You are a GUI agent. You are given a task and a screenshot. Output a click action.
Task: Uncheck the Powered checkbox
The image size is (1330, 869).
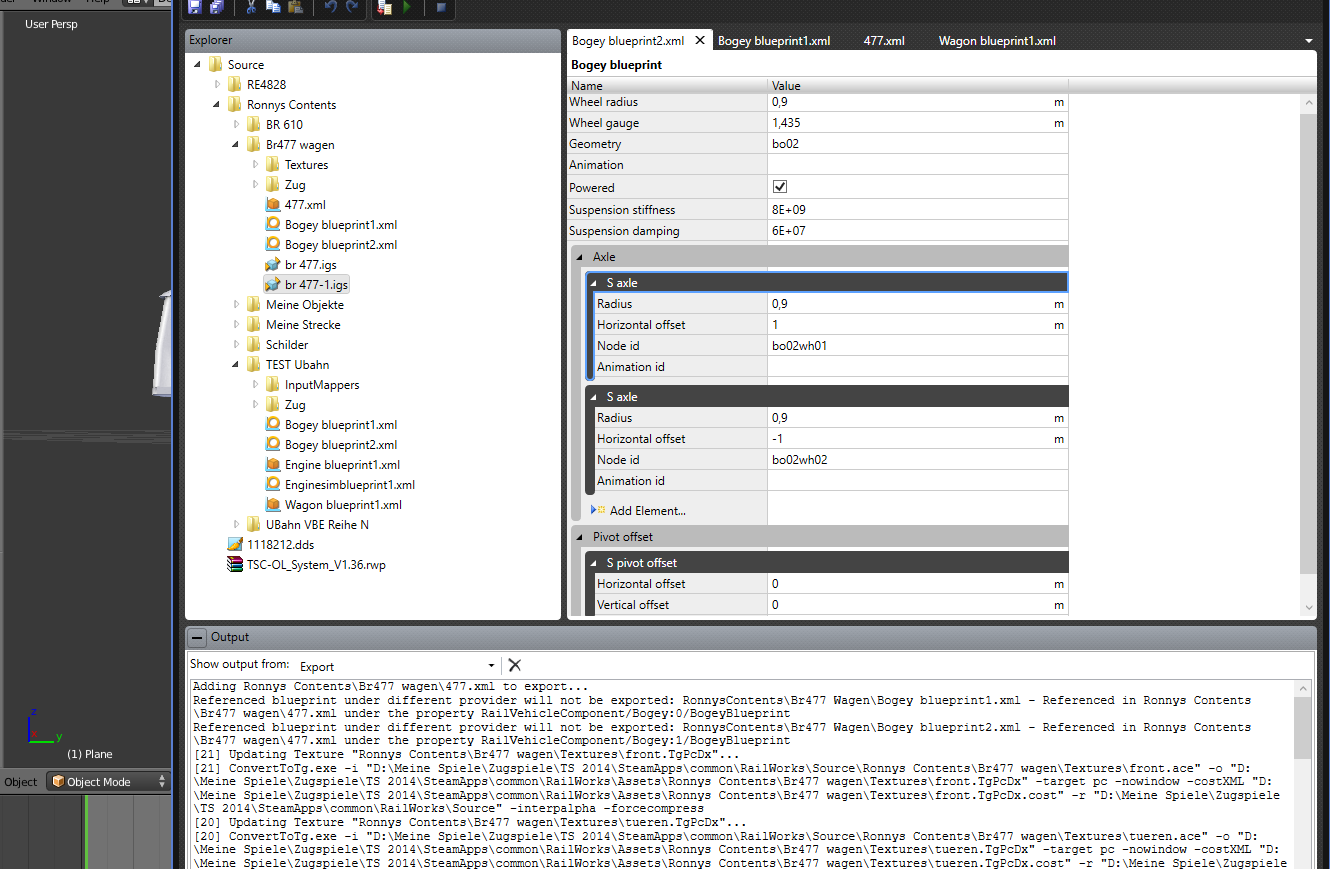[x=780, y=187]
